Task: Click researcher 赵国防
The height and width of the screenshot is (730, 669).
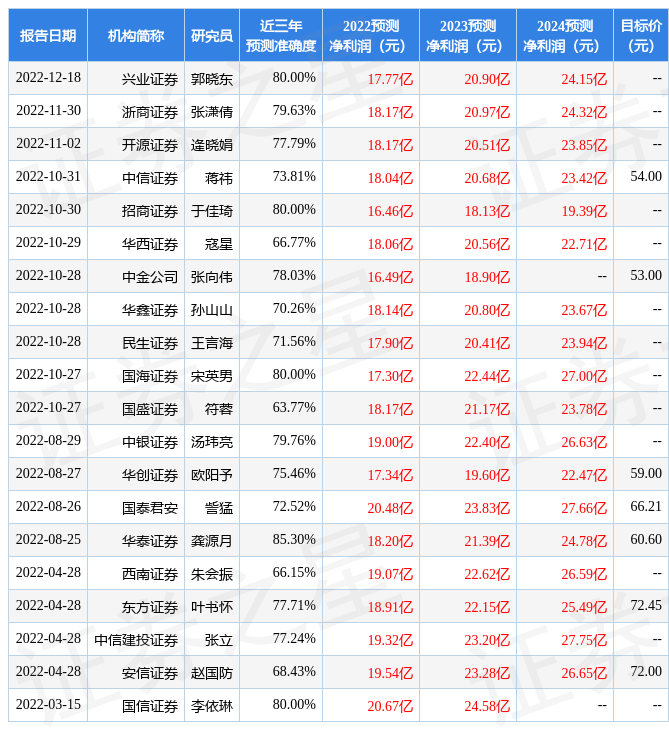Action: tap(212, 673)
